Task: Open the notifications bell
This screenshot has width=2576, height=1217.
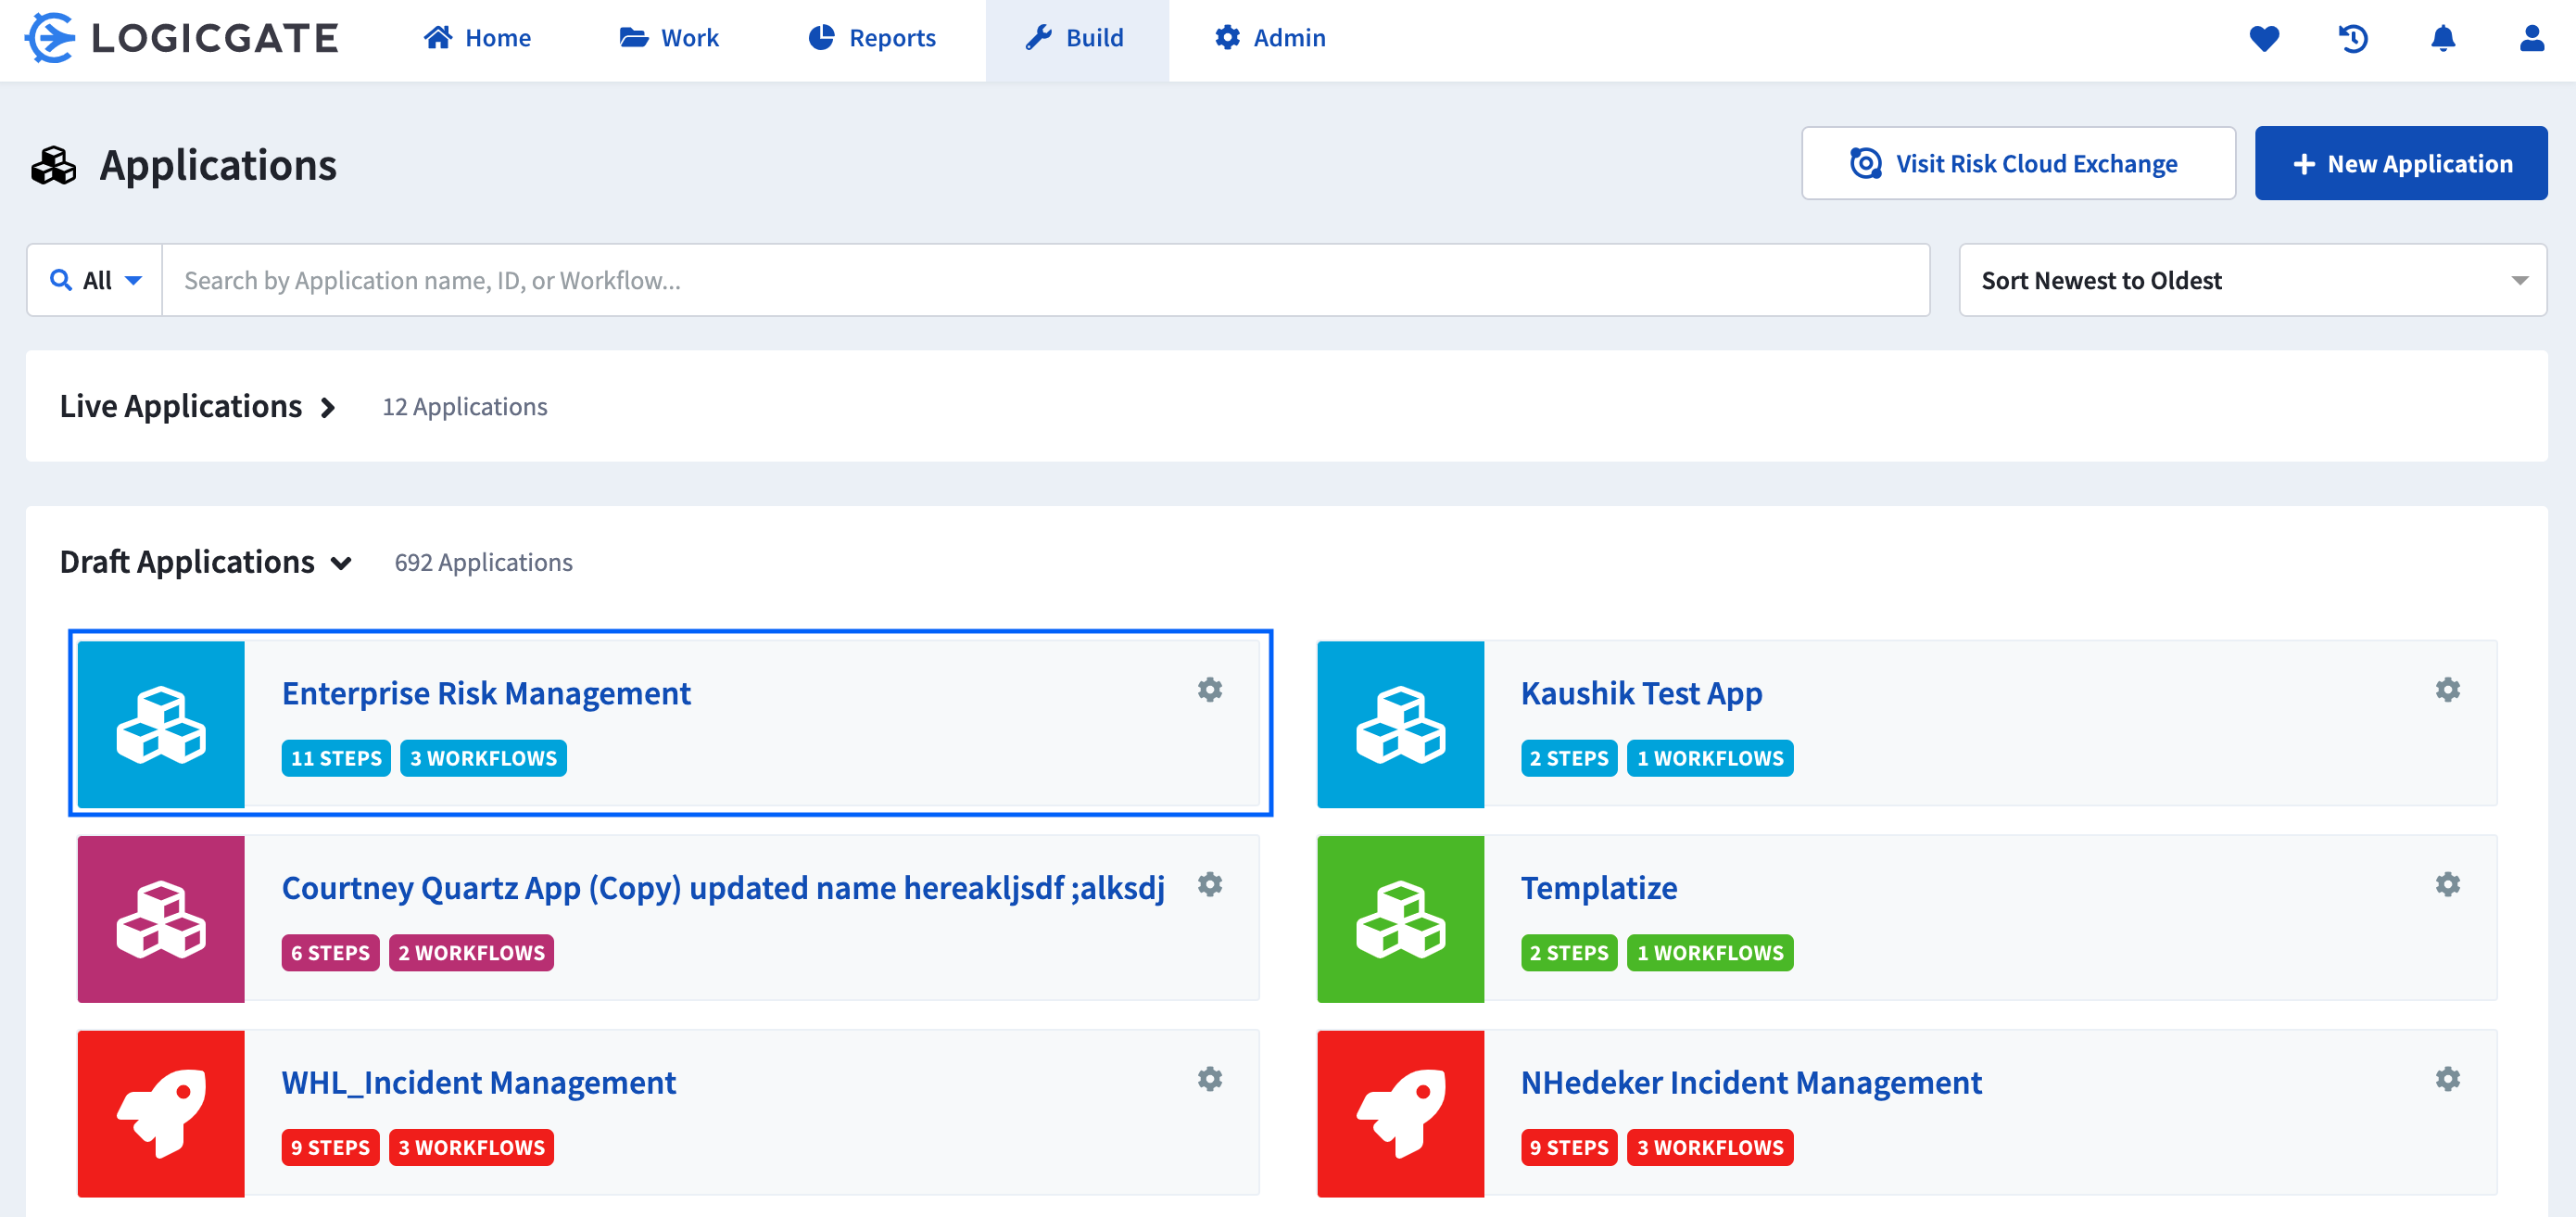Action: [2443, 38]
